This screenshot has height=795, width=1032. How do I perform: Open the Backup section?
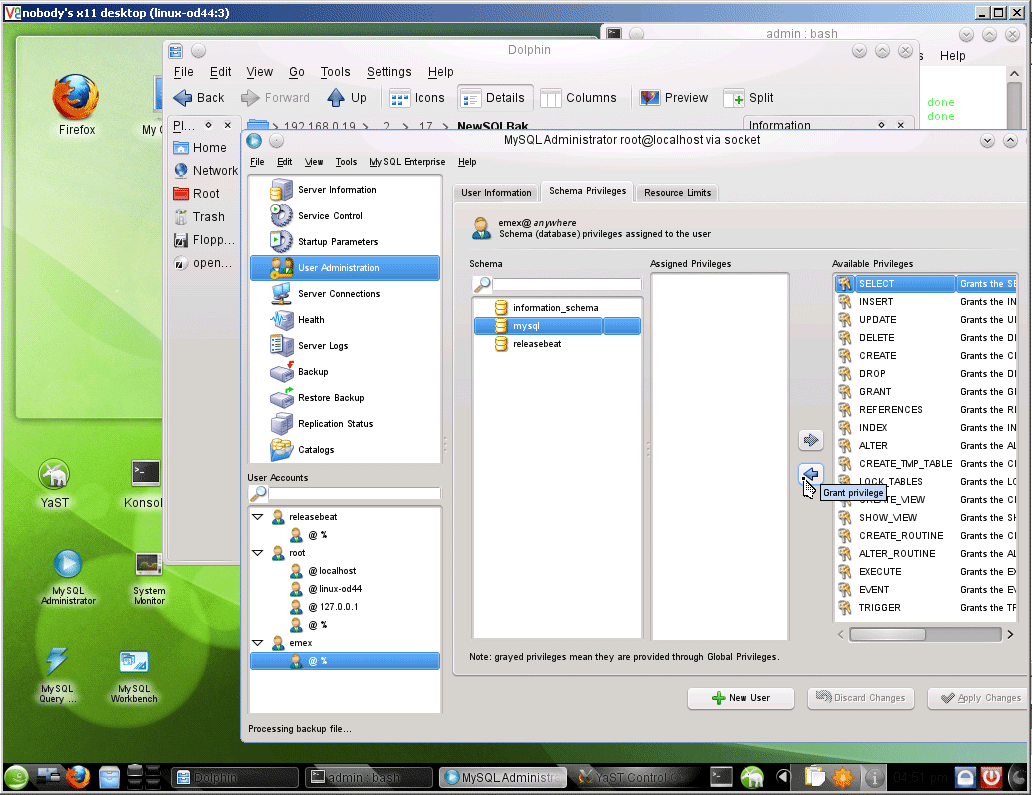(x=344, y=372)
